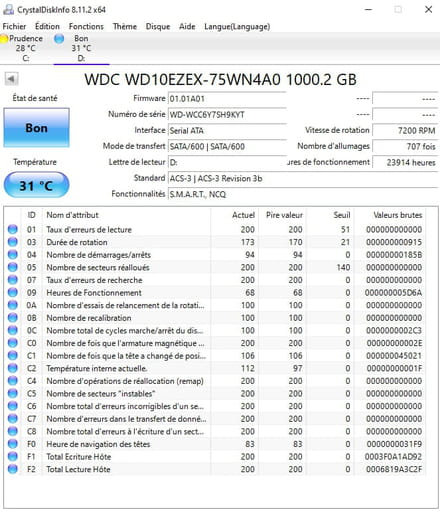Click status icon for Nombre de recalibration
Viewport: 440px width, 512px height.
pos(12,318)
